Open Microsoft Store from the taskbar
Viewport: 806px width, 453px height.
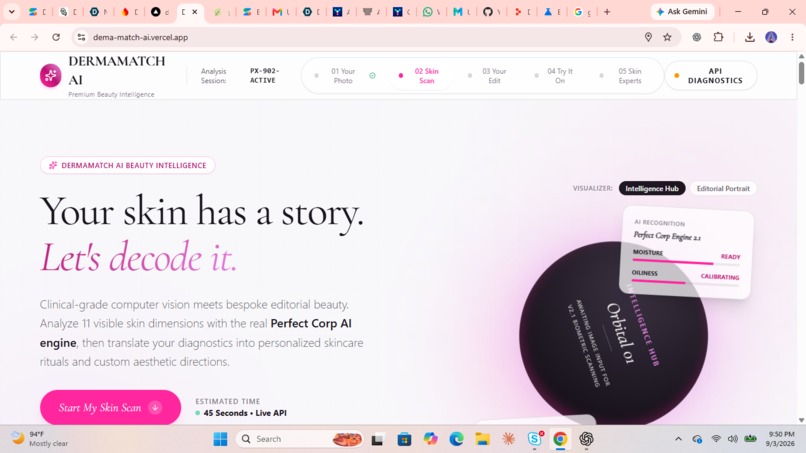404,439
